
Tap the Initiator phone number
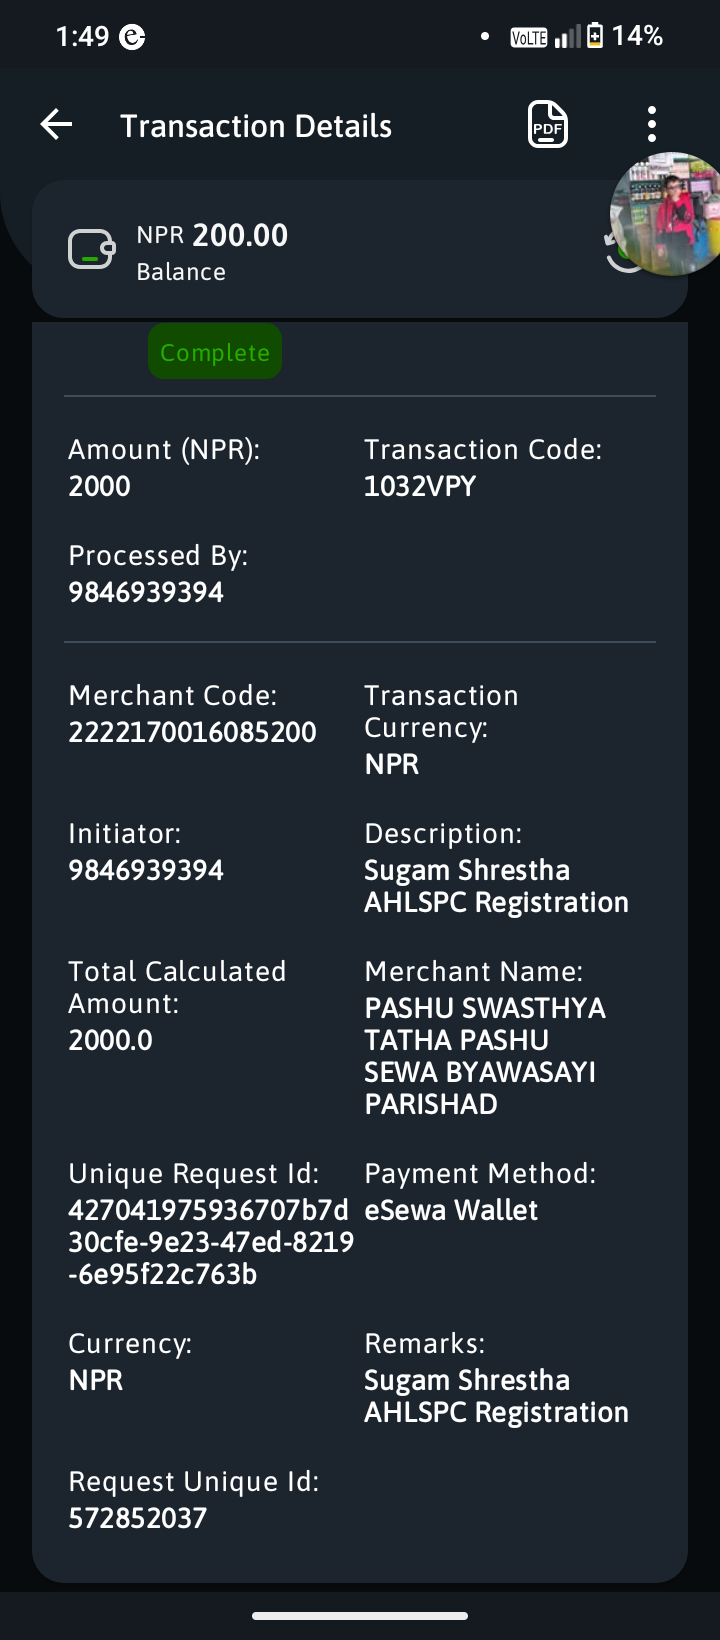click(x=146, y=870)
